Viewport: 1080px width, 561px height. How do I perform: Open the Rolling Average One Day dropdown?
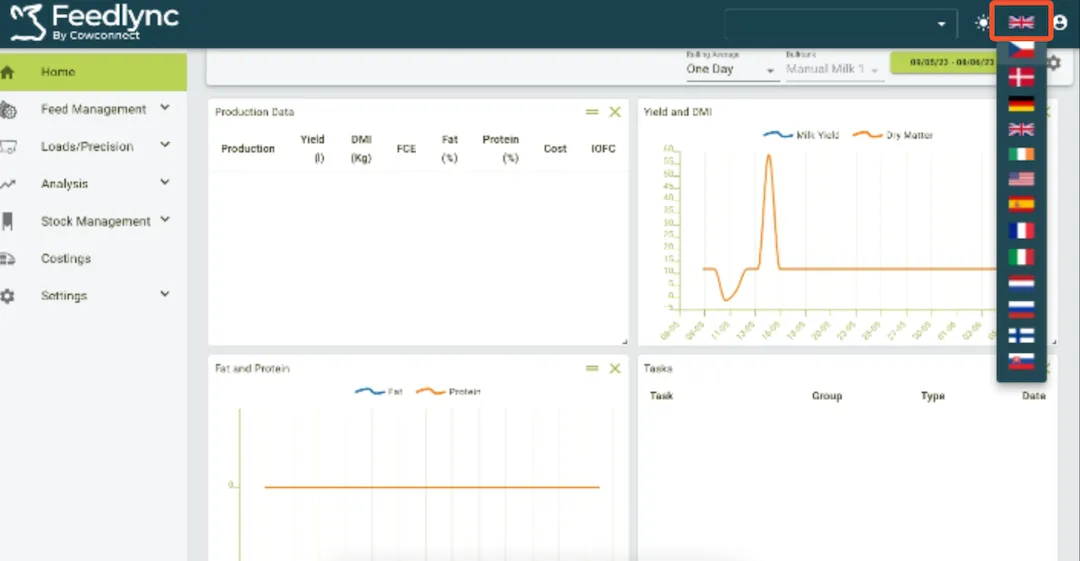pyautogui.click(x=731, y=69)
